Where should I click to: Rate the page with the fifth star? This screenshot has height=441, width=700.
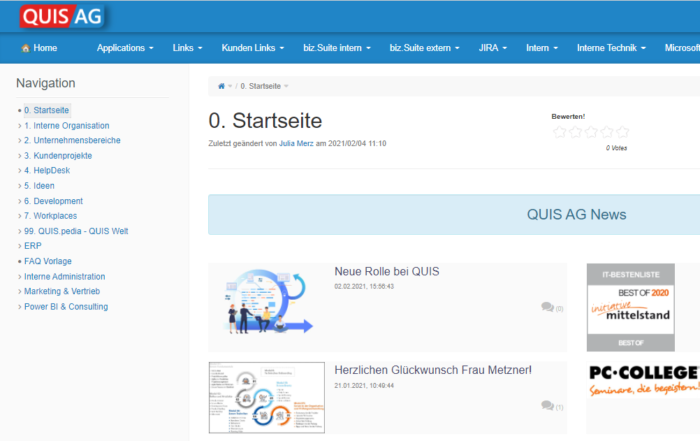coord(622,132)
